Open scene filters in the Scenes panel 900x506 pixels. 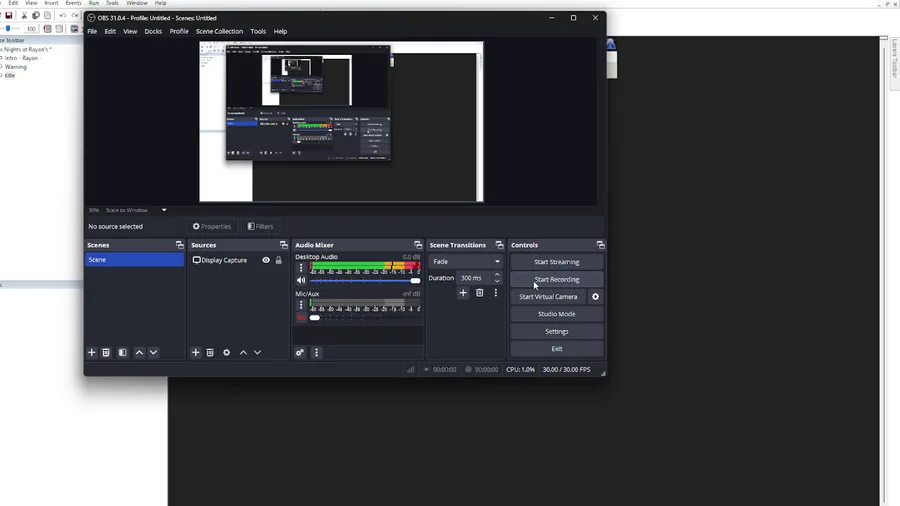[x=122, y=352]
